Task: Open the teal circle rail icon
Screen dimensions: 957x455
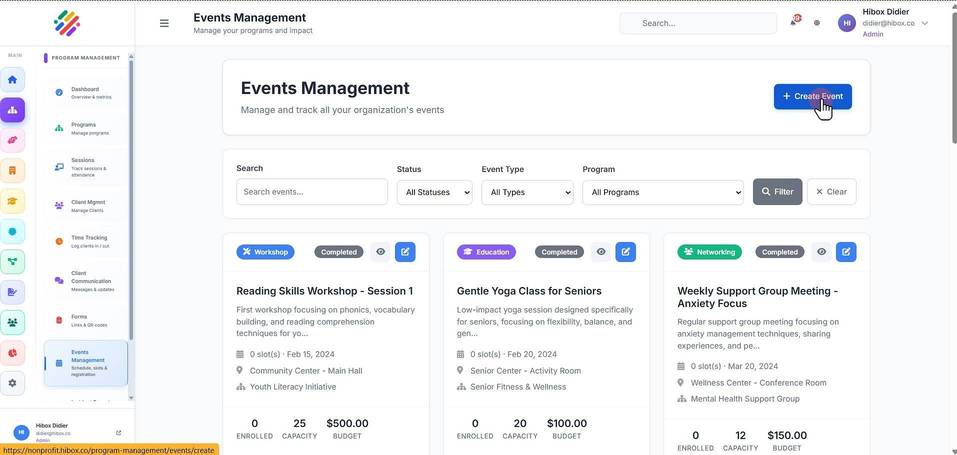Action: [12, 231]
